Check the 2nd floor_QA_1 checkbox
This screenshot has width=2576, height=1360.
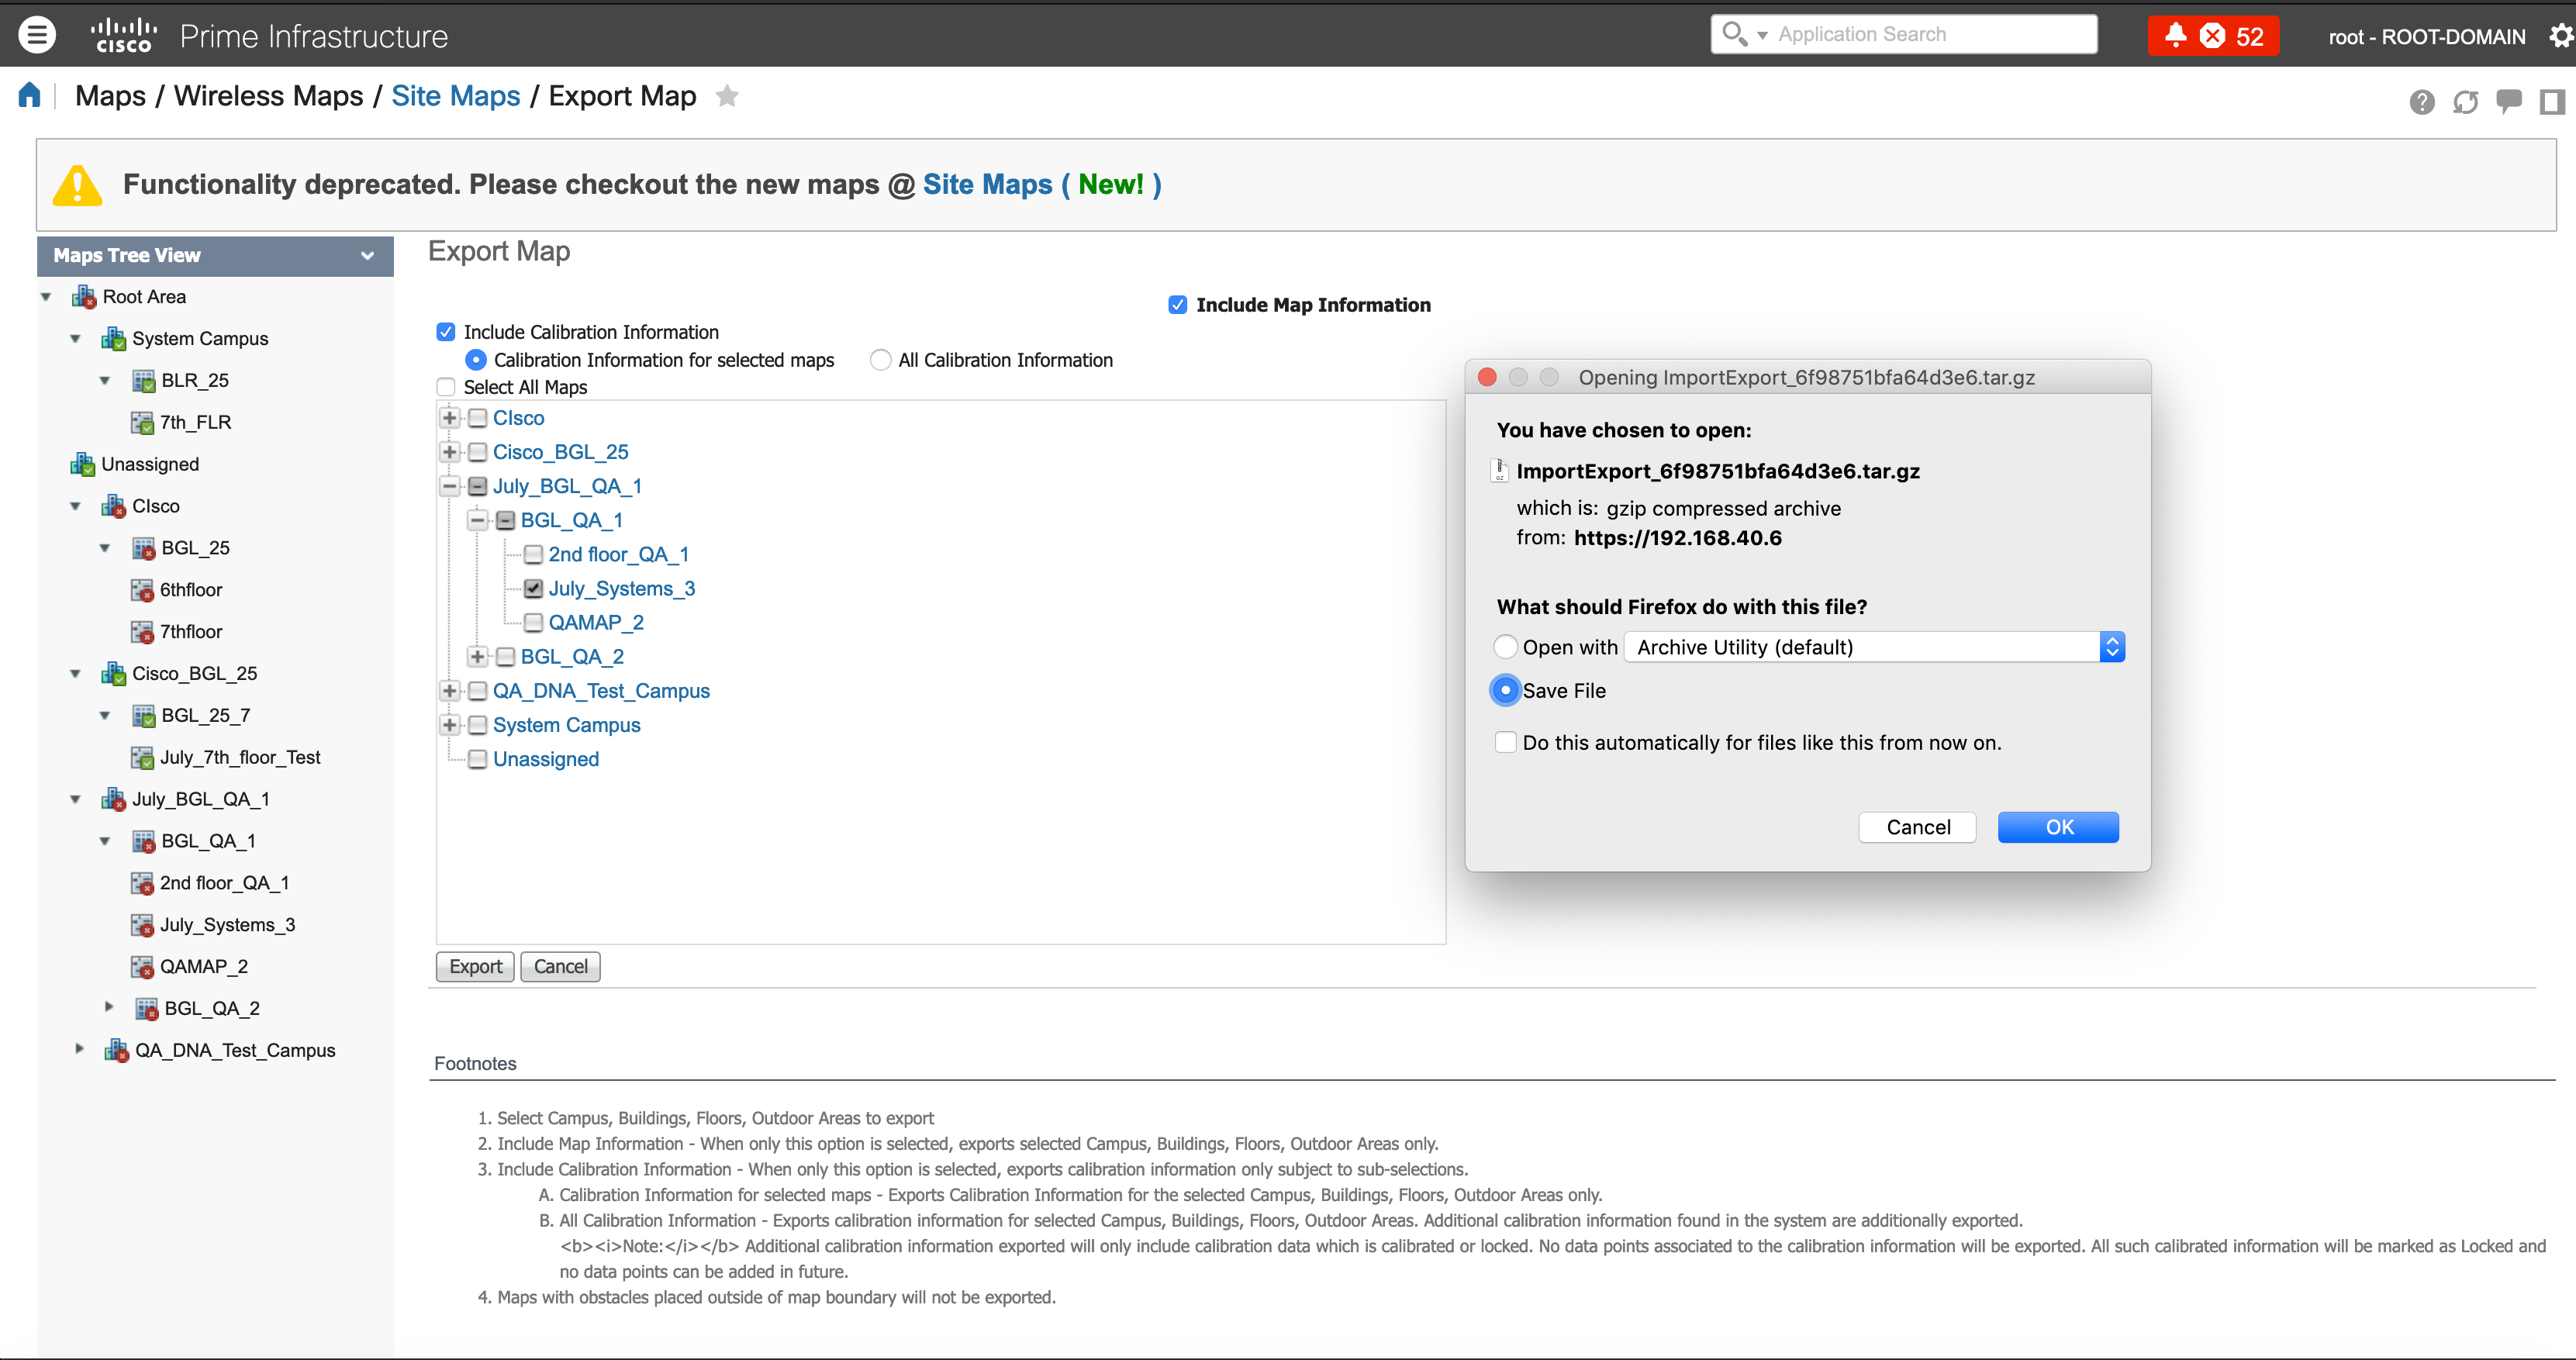pyautogui.click(x=533, y=555)
